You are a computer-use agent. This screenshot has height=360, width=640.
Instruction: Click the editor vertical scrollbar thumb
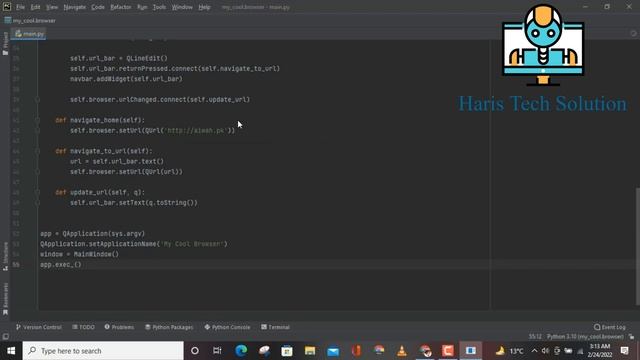pyautogui.click(x=638, y=246)
